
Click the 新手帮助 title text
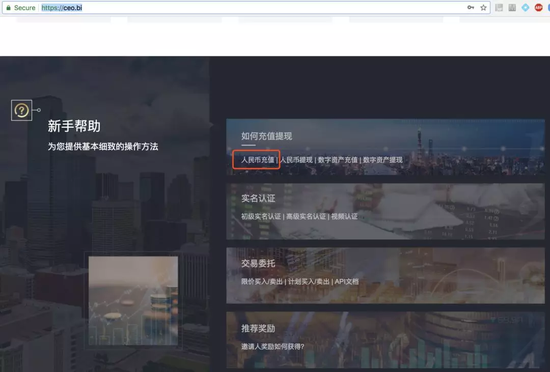[x=74, y=126]
